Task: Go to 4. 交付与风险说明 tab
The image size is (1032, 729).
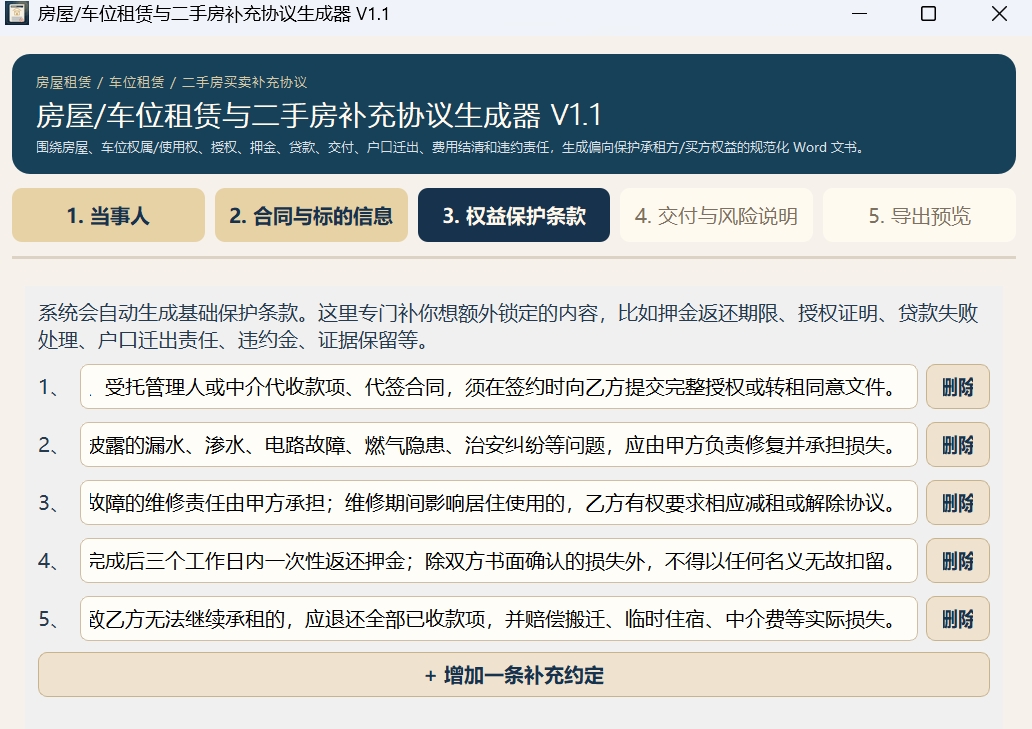Action: [716, 215]
